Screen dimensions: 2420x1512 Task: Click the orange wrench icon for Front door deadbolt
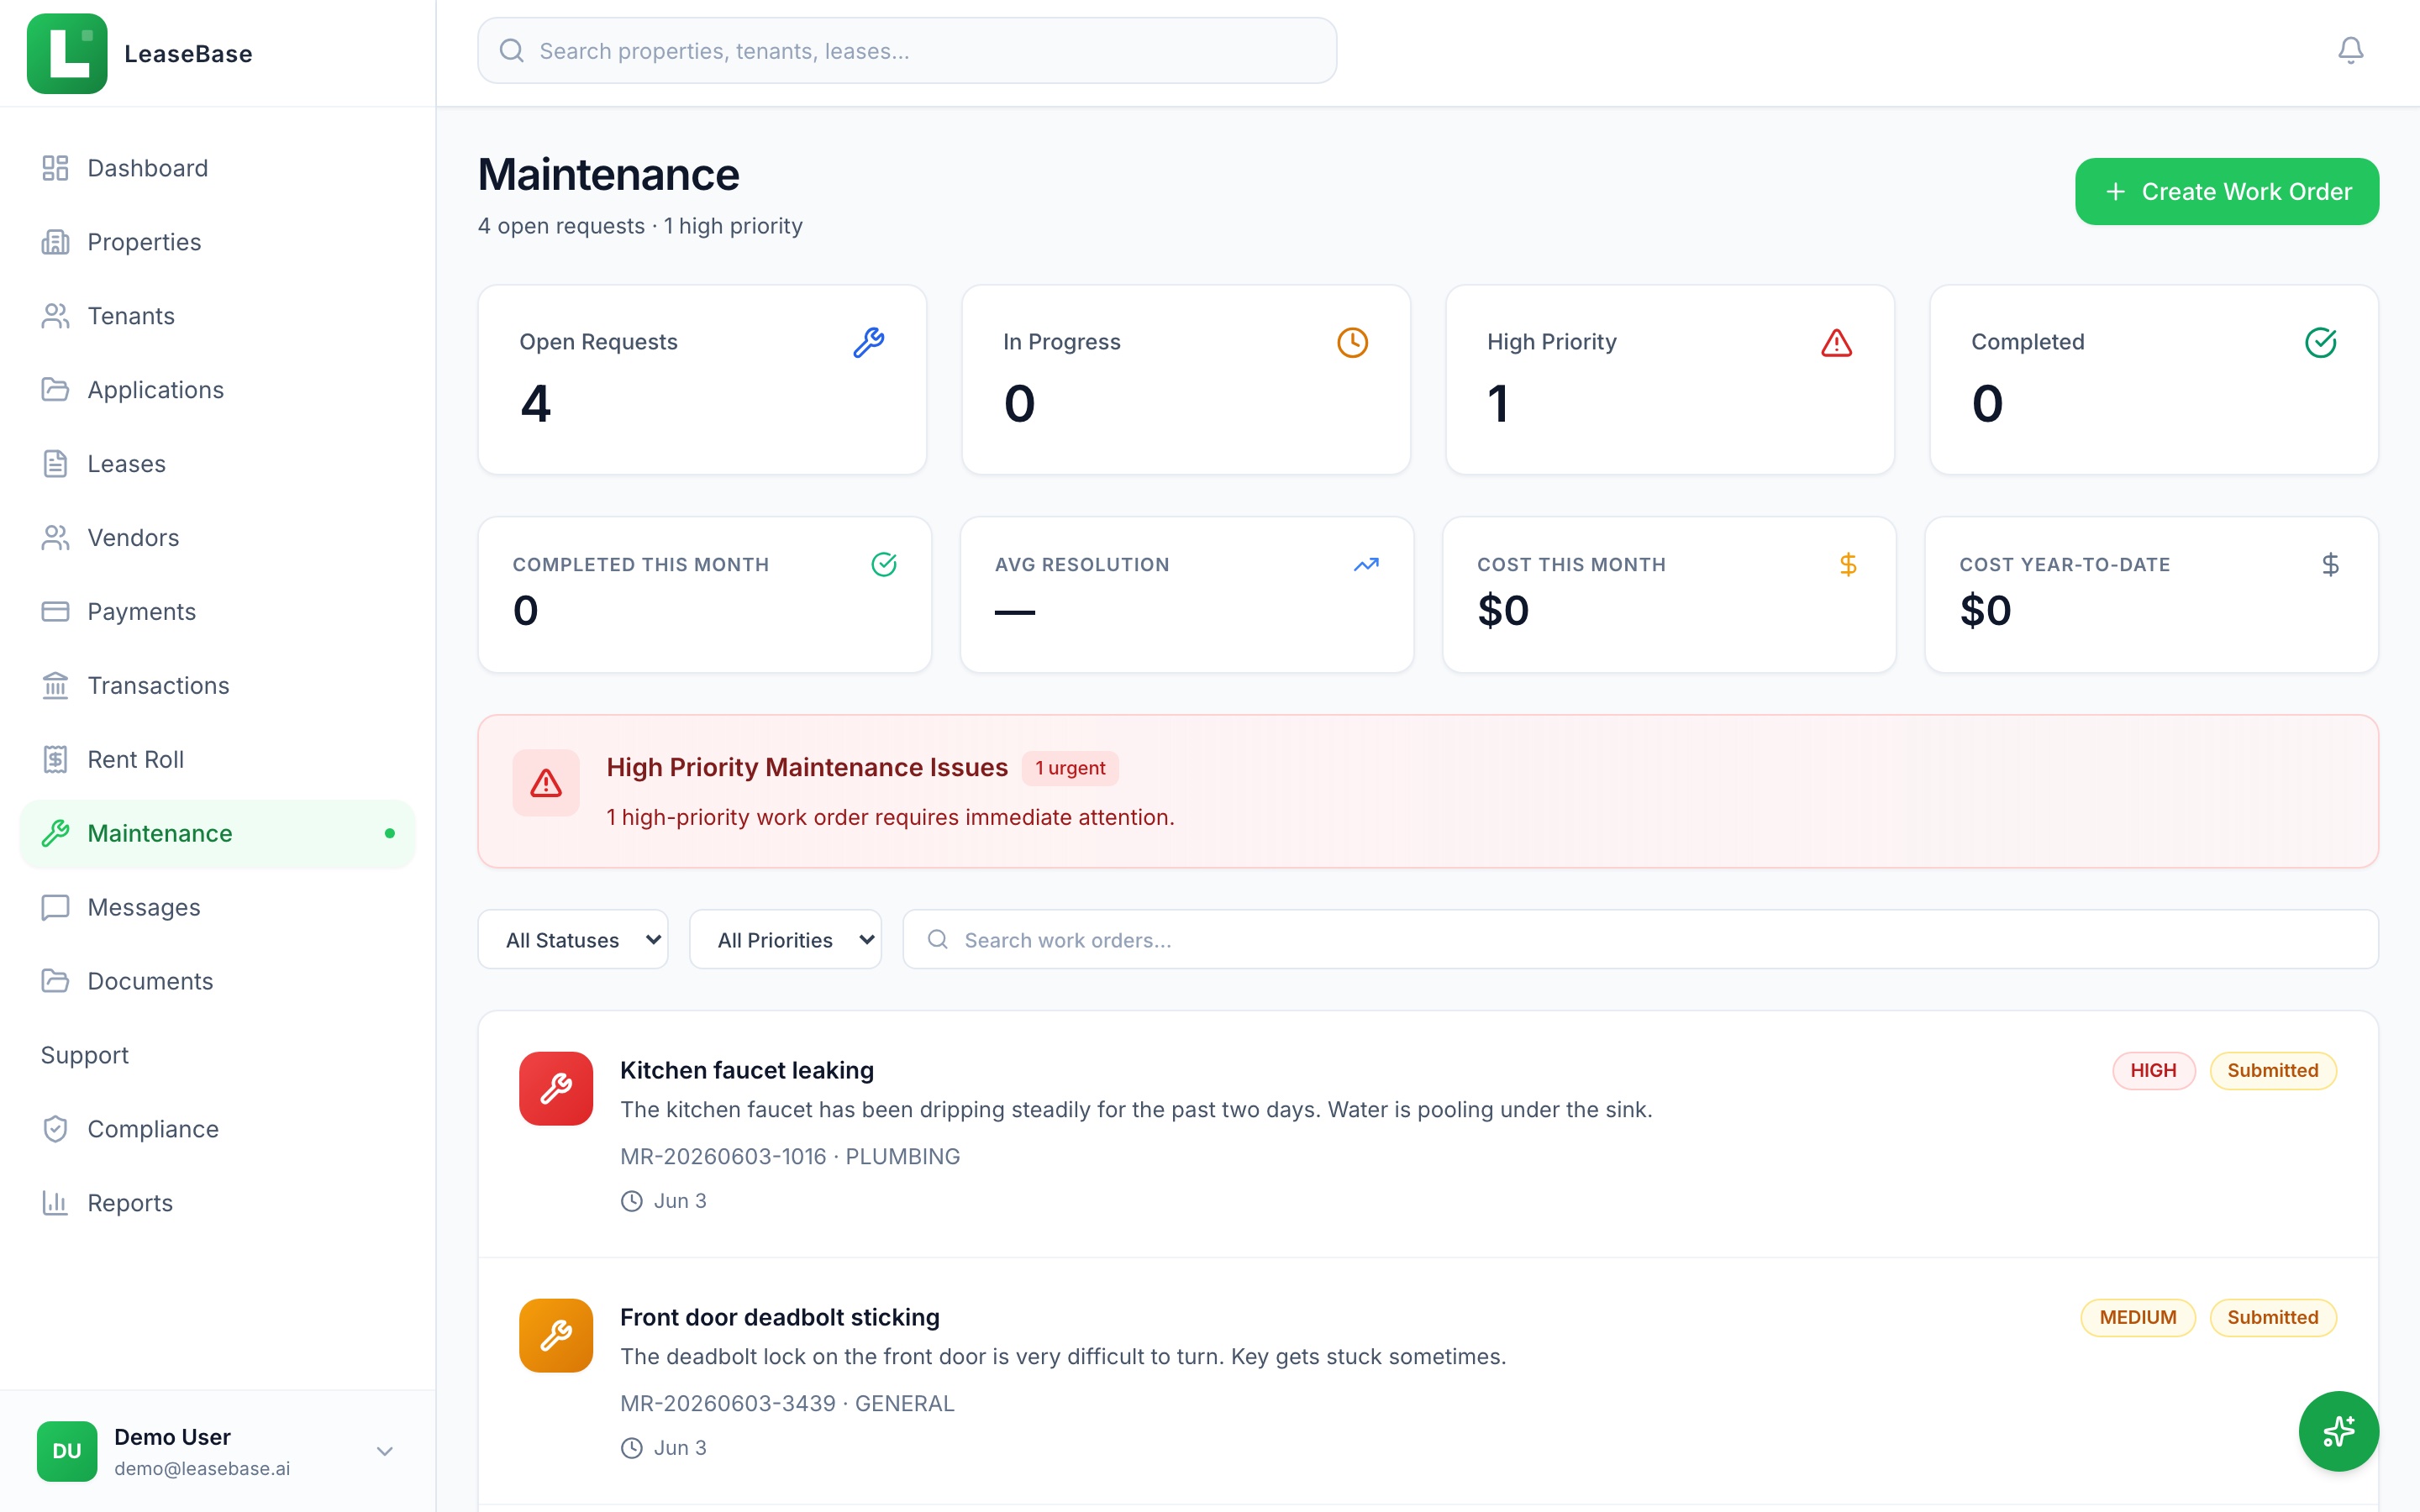coord(556,1335)
